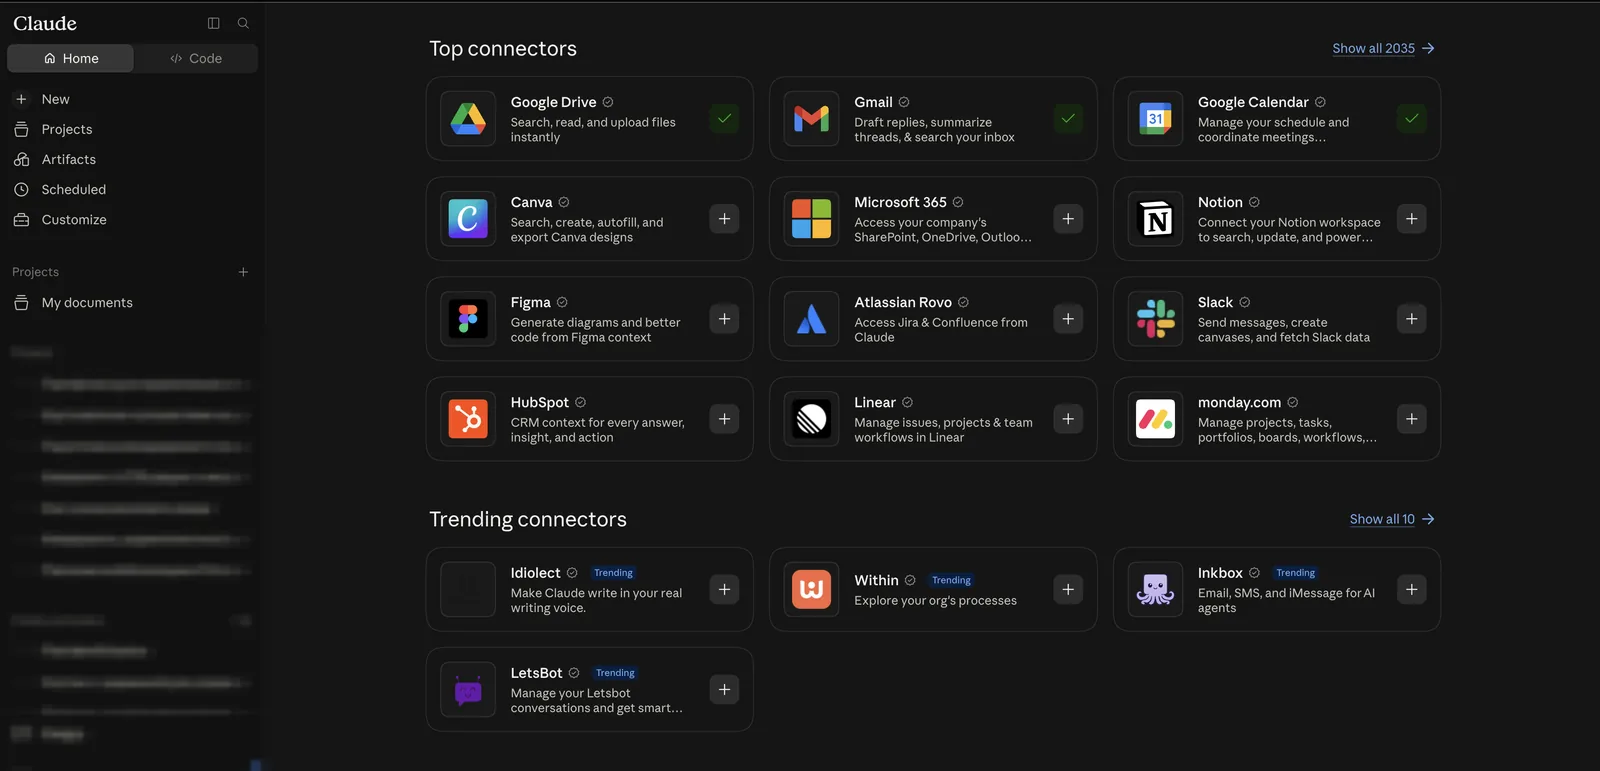Add the Linear connector
Viewport: 1600px width, 771px height.
click(1068, 419)
